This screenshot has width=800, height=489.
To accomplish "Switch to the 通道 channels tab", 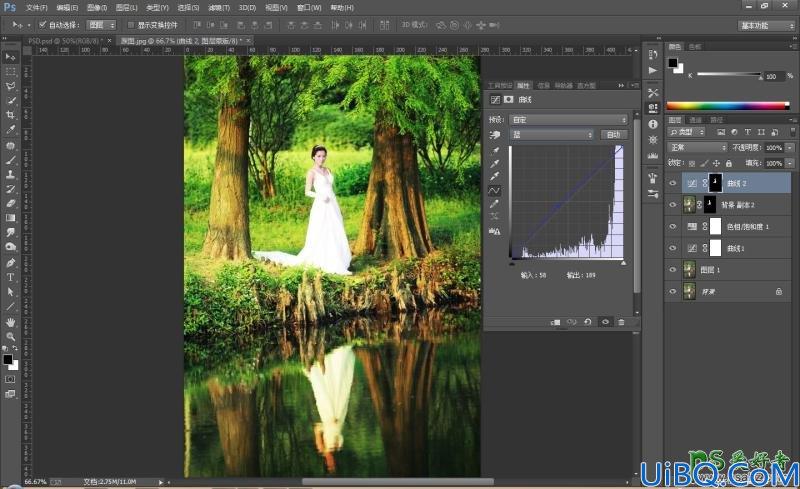I will coord(695,120).
